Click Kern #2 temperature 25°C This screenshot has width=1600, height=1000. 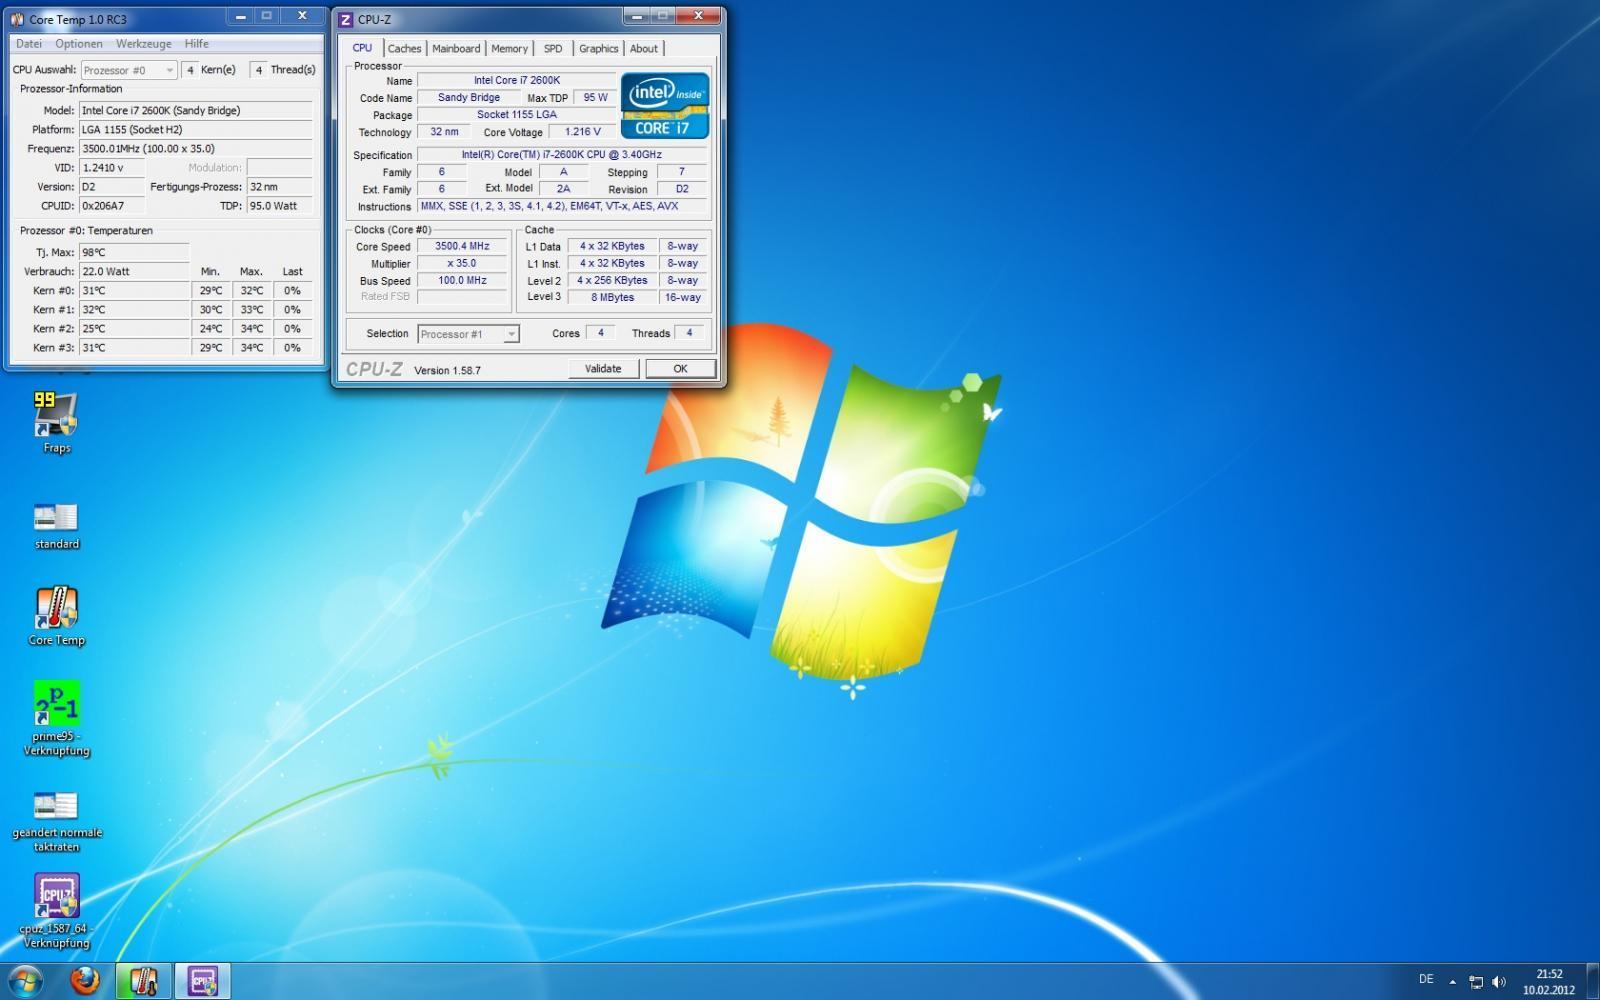tap(135, 329)
